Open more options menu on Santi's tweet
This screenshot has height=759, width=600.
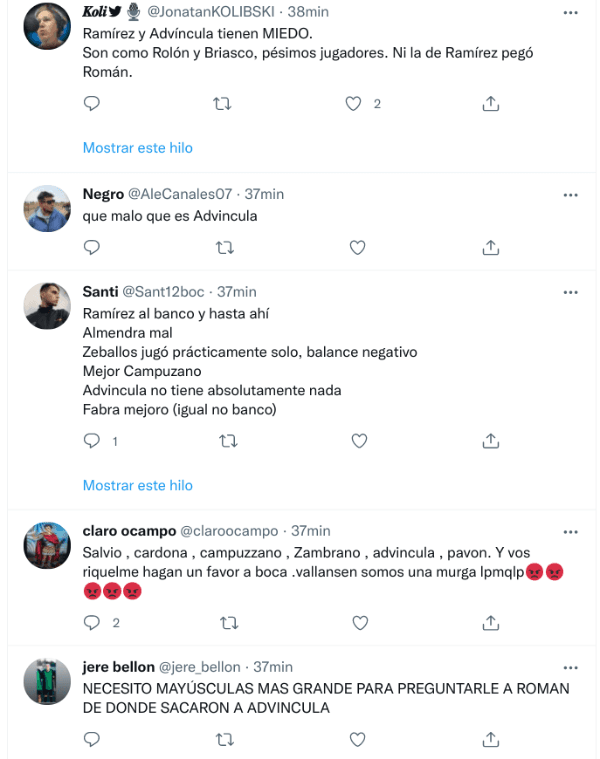[570, 292]
